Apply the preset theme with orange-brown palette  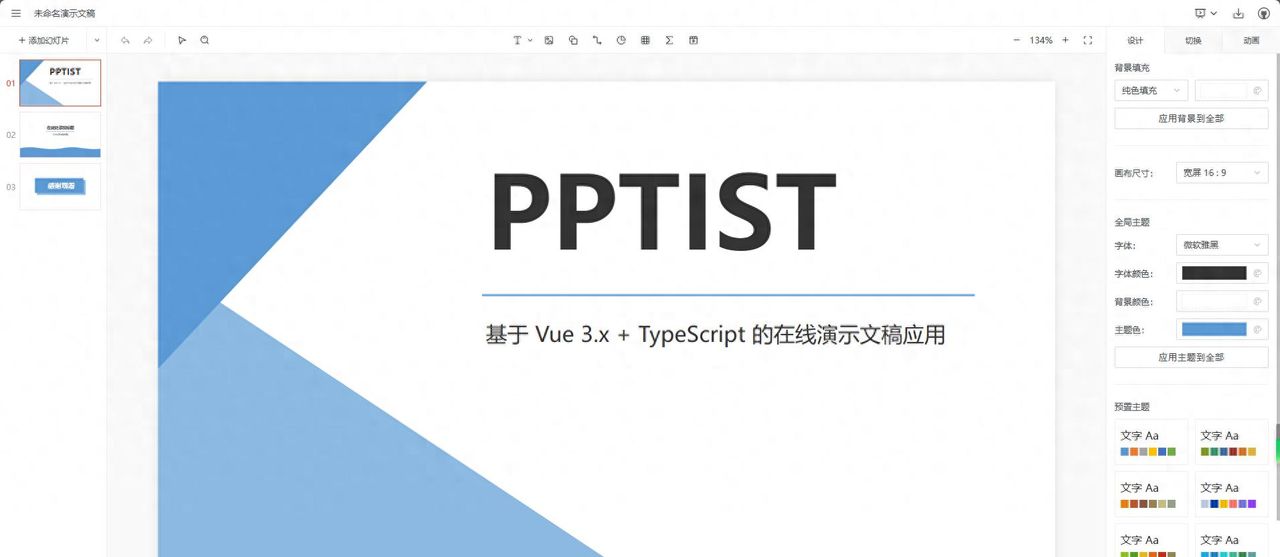1151,493
